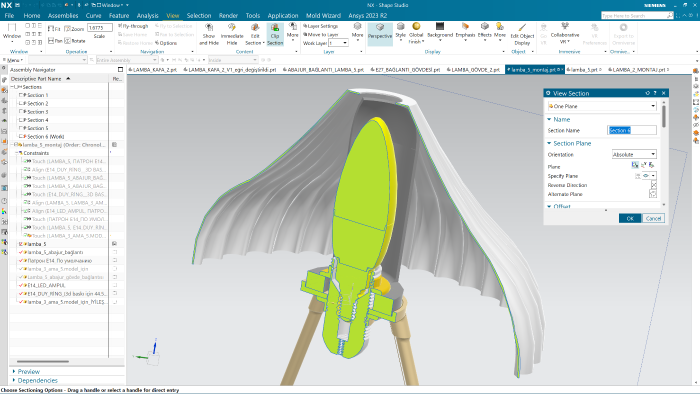Viewport: 700px width, 394px height.
Task: Select the Zoom tool
Action: coord(74,29)
